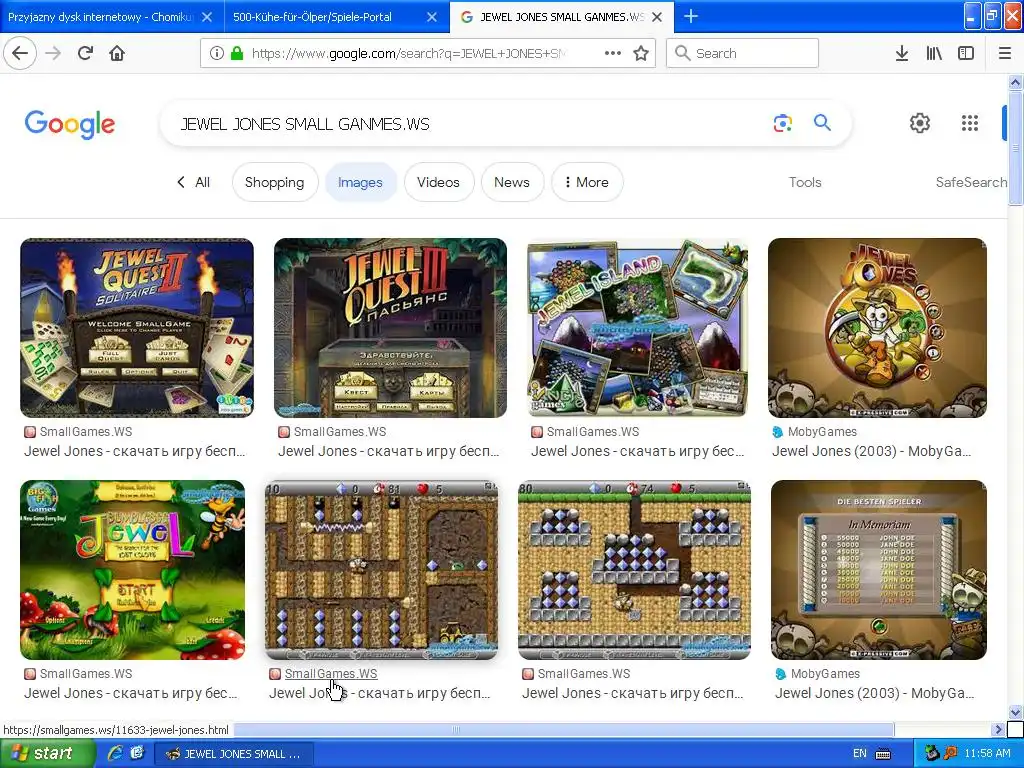The image size is (1024, 768).
Task: Toggle the sidebar view icon
Action: [966, 53]
